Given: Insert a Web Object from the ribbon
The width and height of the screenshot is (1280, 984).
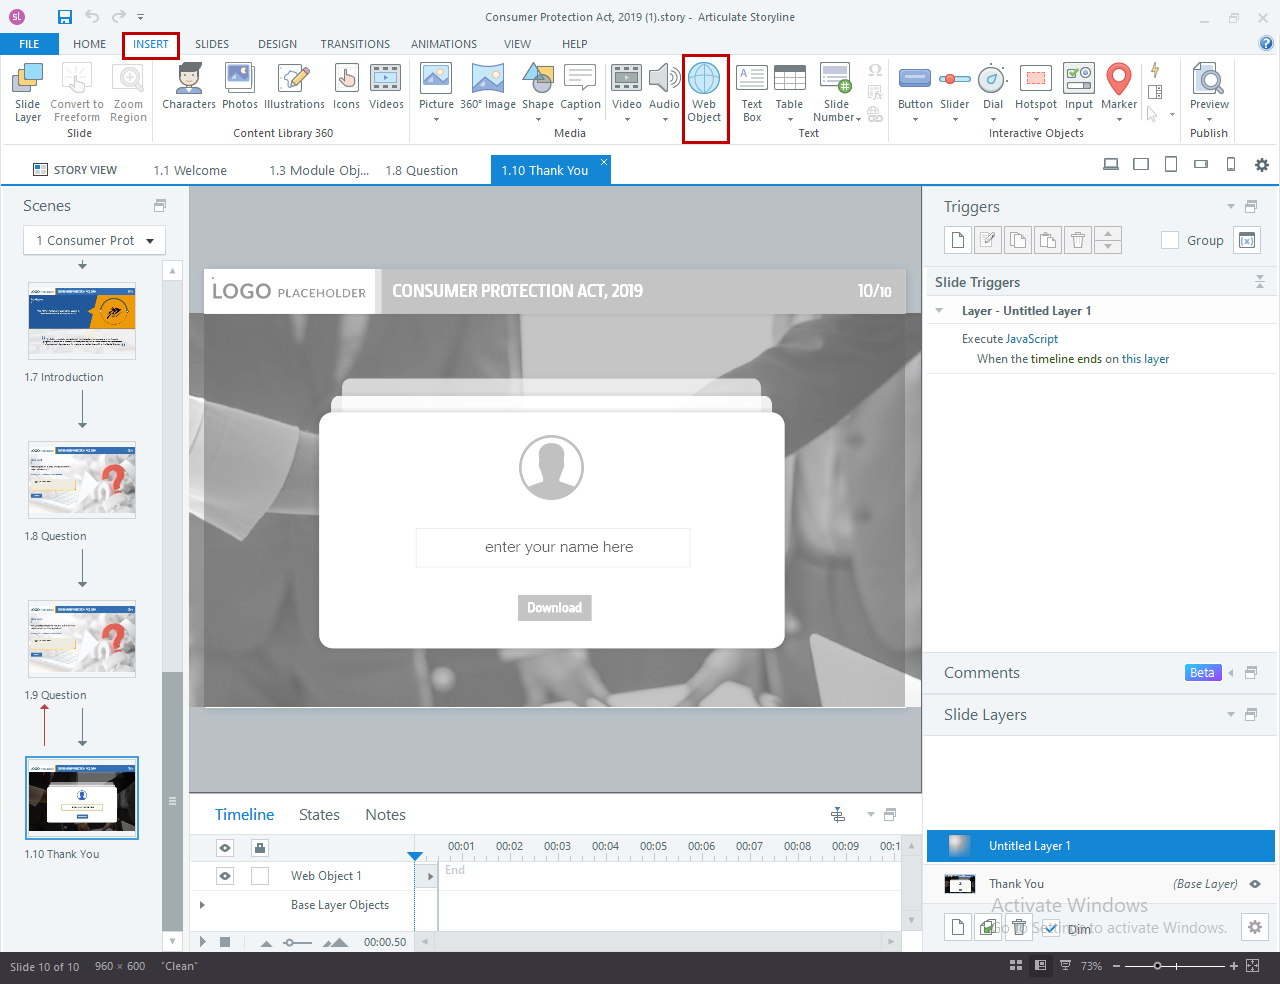Looking at the screenshot, I should click(705, 95).
